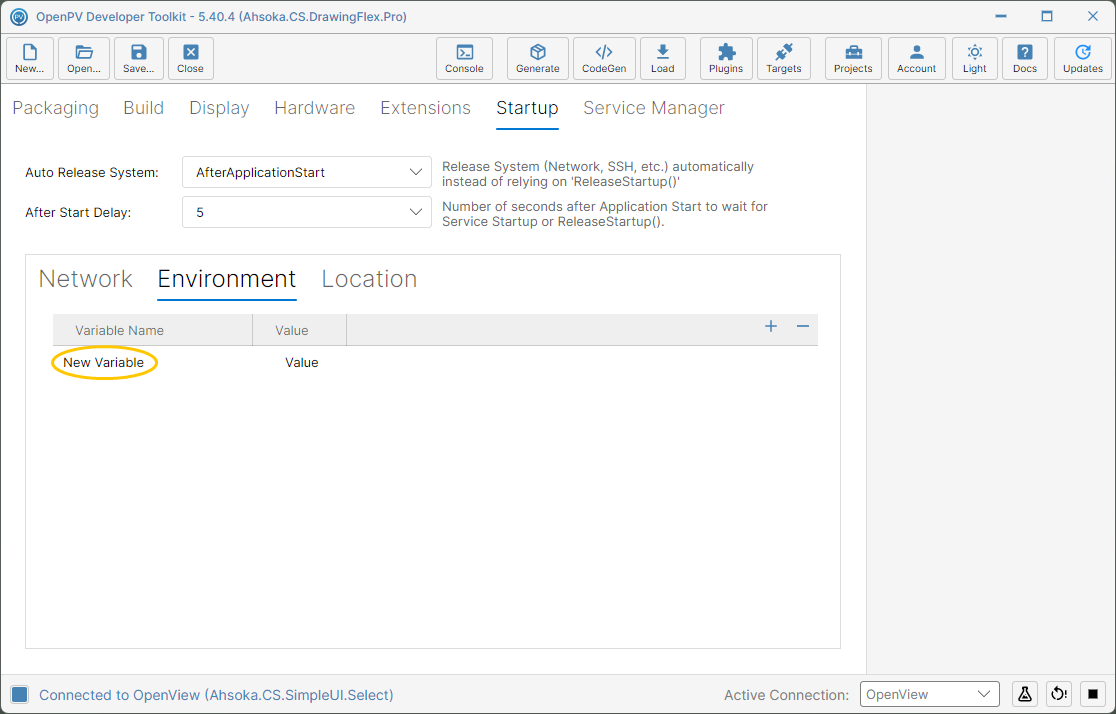Click the Load download icon
This screenshot has height=714, width=1116.
click(x=662, y=58)
